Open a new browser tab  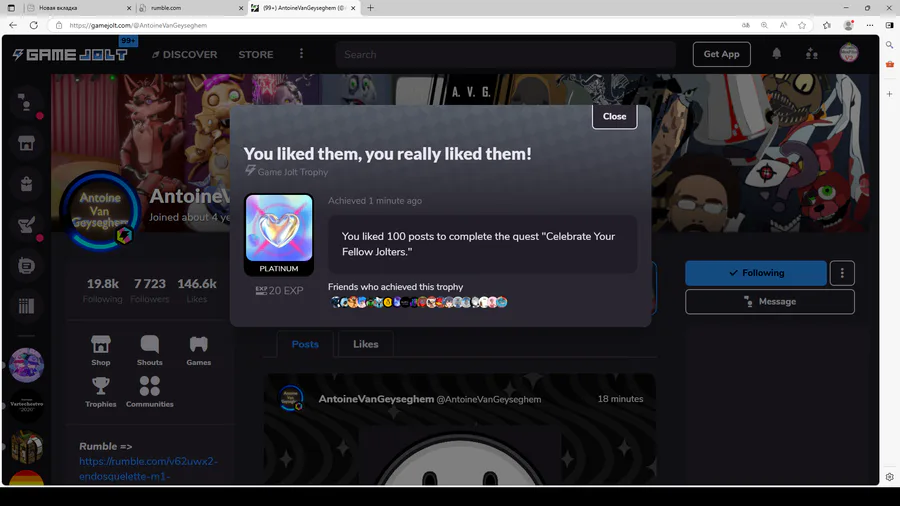pos(370,8)
